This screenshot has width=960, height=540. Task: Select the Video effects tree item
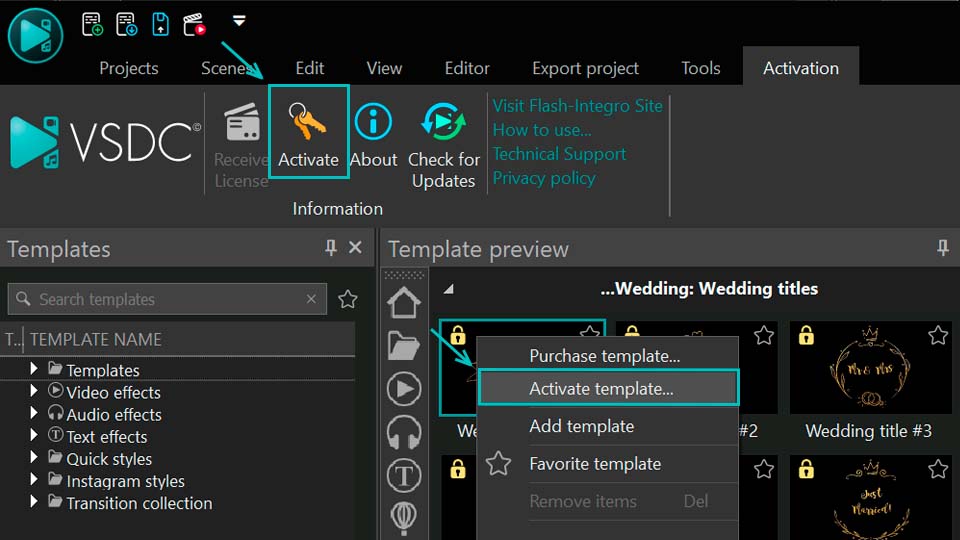(x=113, y=392)
